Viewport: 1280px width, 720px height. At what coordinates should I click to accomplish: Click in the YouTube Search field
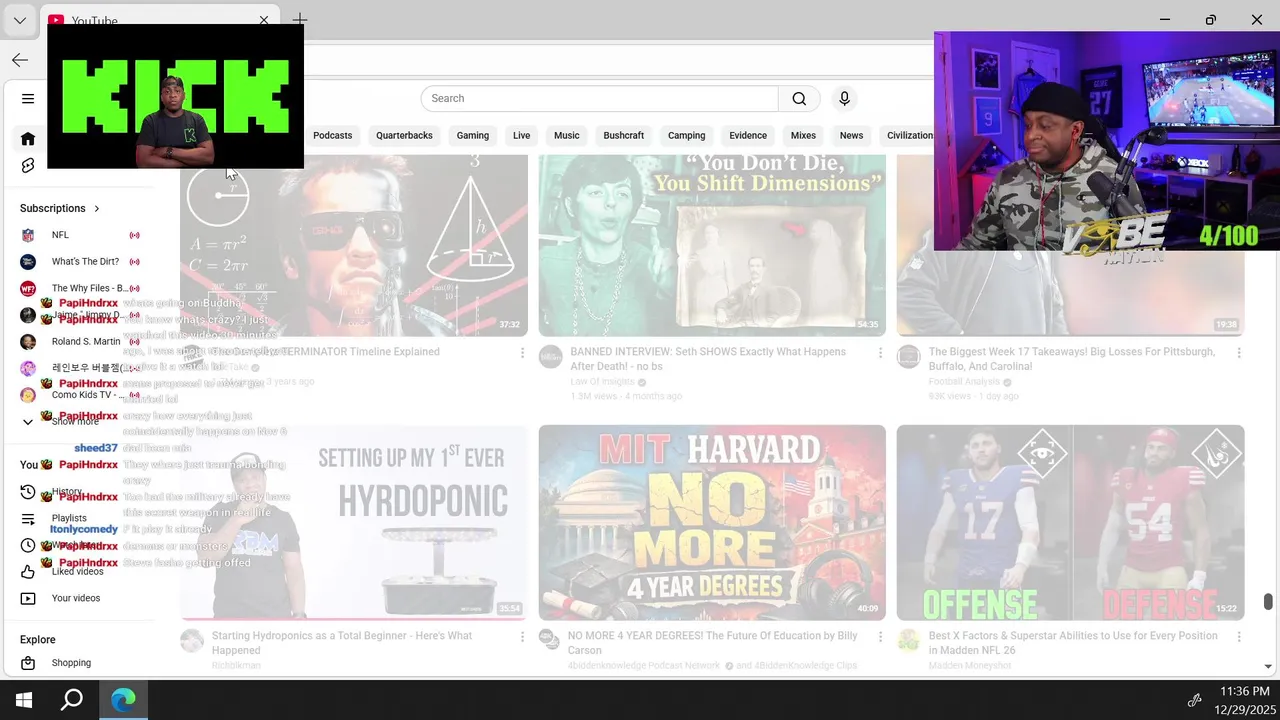click(600, 98)
